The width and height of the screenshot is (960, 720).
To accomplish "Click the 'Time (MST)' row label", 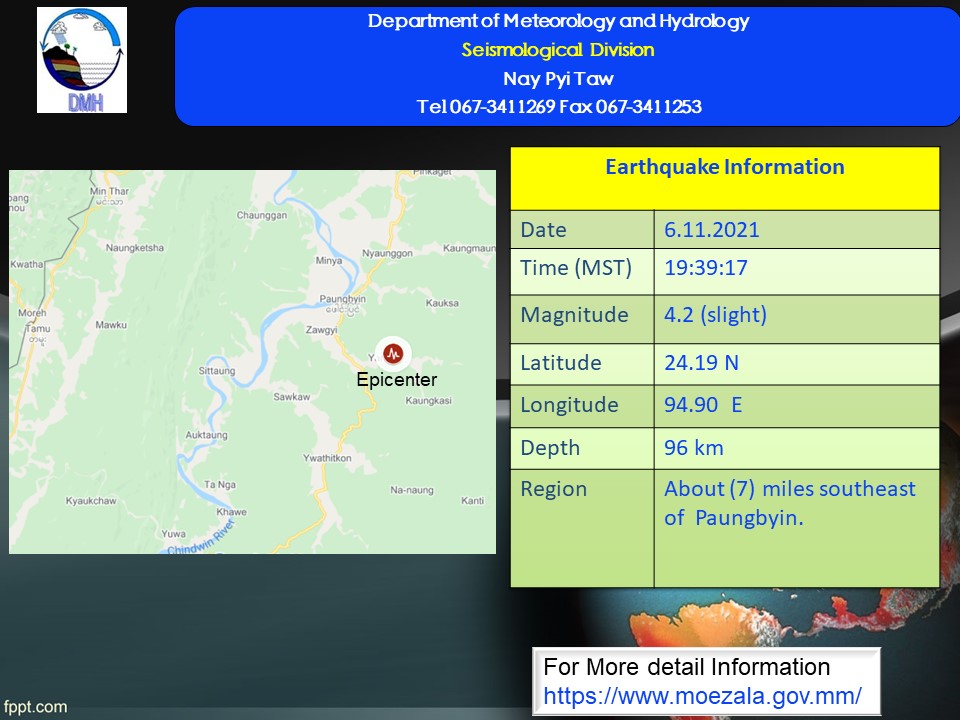I will [576, 268].
